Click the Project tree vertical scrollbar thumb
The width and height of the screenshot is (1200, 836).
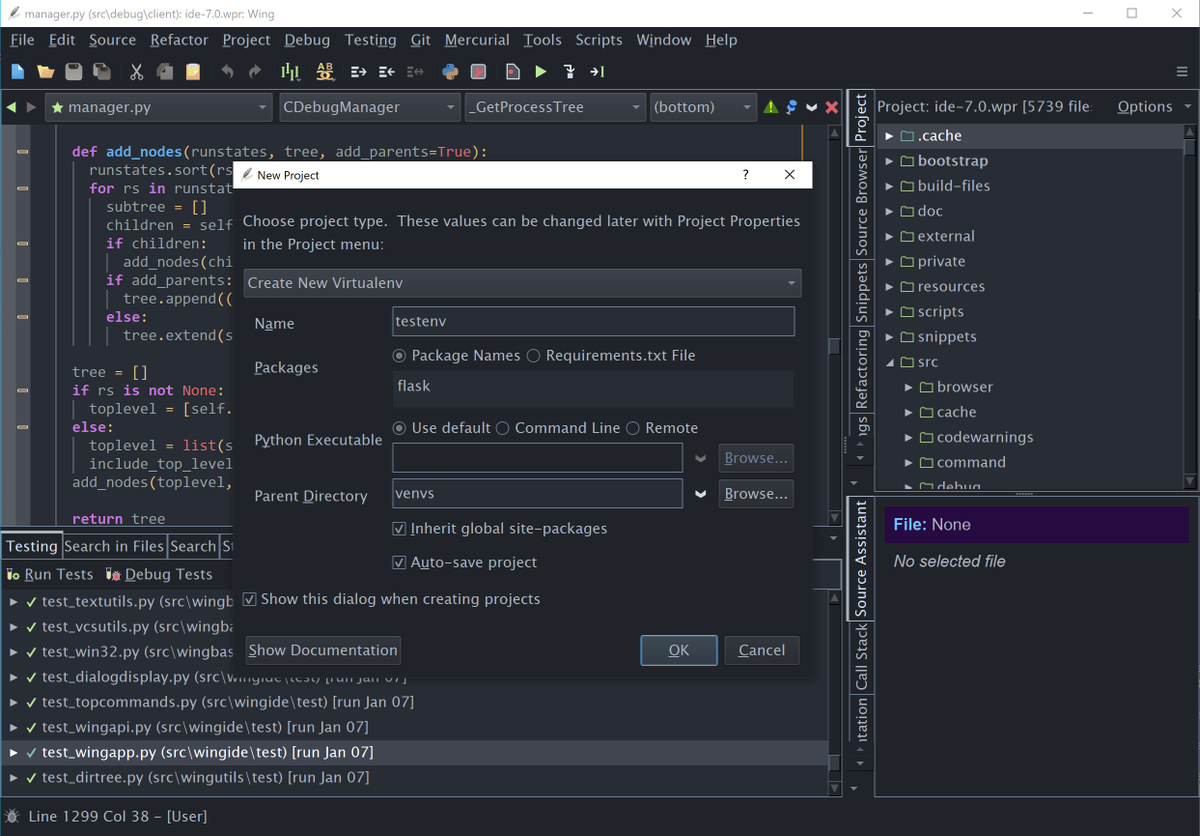coord(1190,147)
